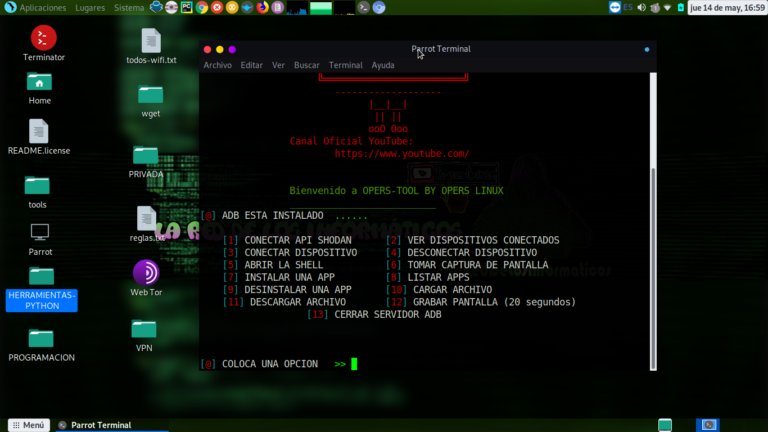
Task: Click the YouTube URL in terminal
Action: pos(401,154)
